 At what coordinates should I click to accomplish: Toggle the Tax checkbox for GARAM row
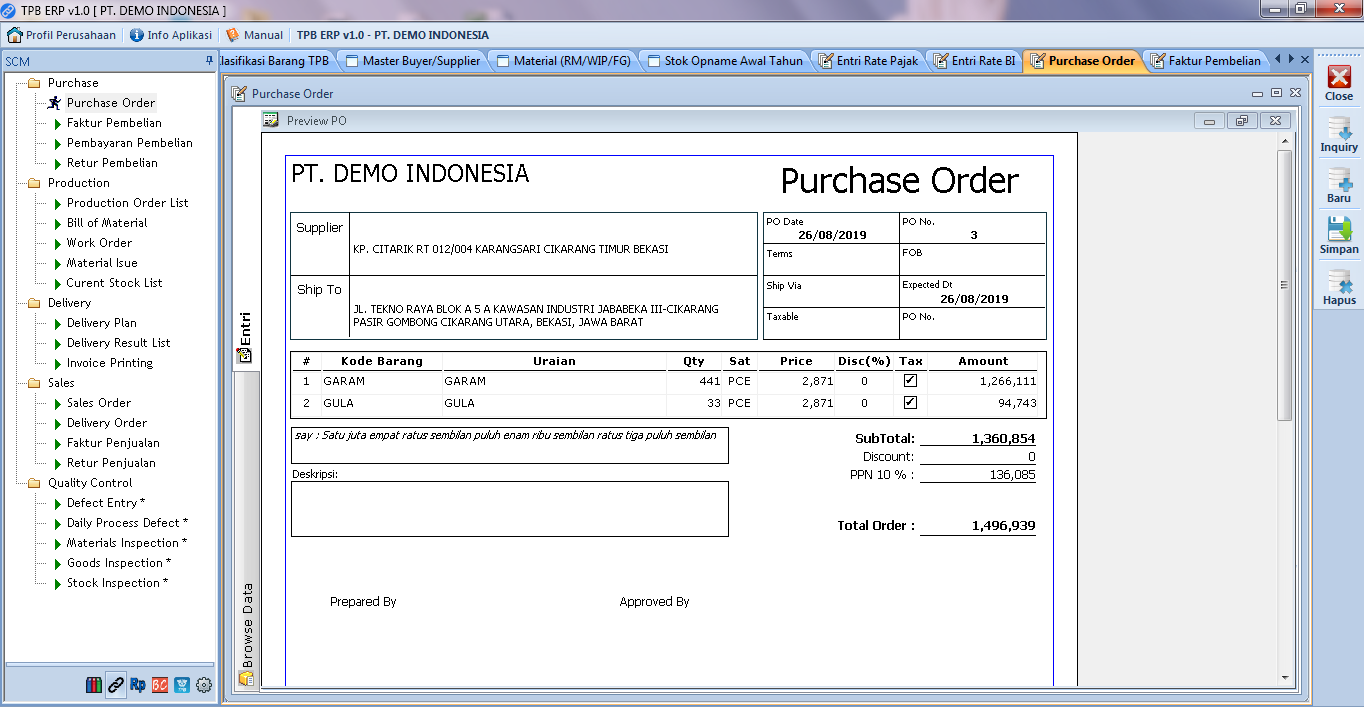910,381
